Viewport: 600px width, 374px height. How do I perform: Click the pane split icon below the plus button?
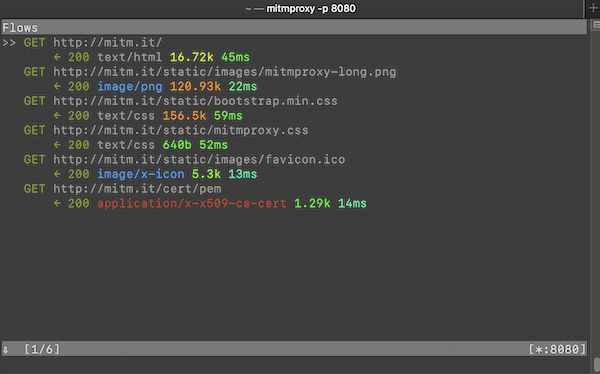pos(596,25)
